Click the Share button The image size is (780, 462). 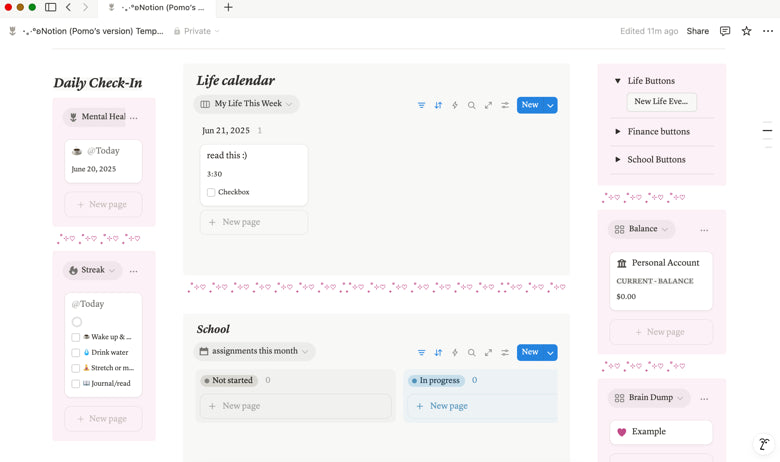[697, 31]
